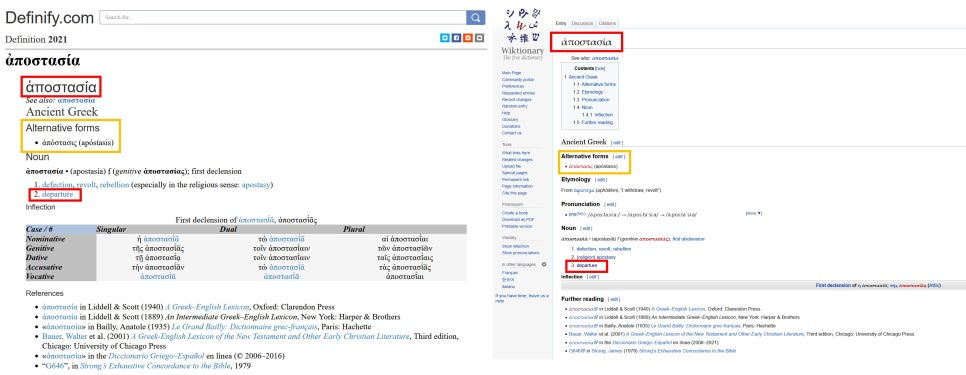Switch to the Discussion tab on Wiktionary
Viewport: 966px width, 375px height.
point(582,23)
